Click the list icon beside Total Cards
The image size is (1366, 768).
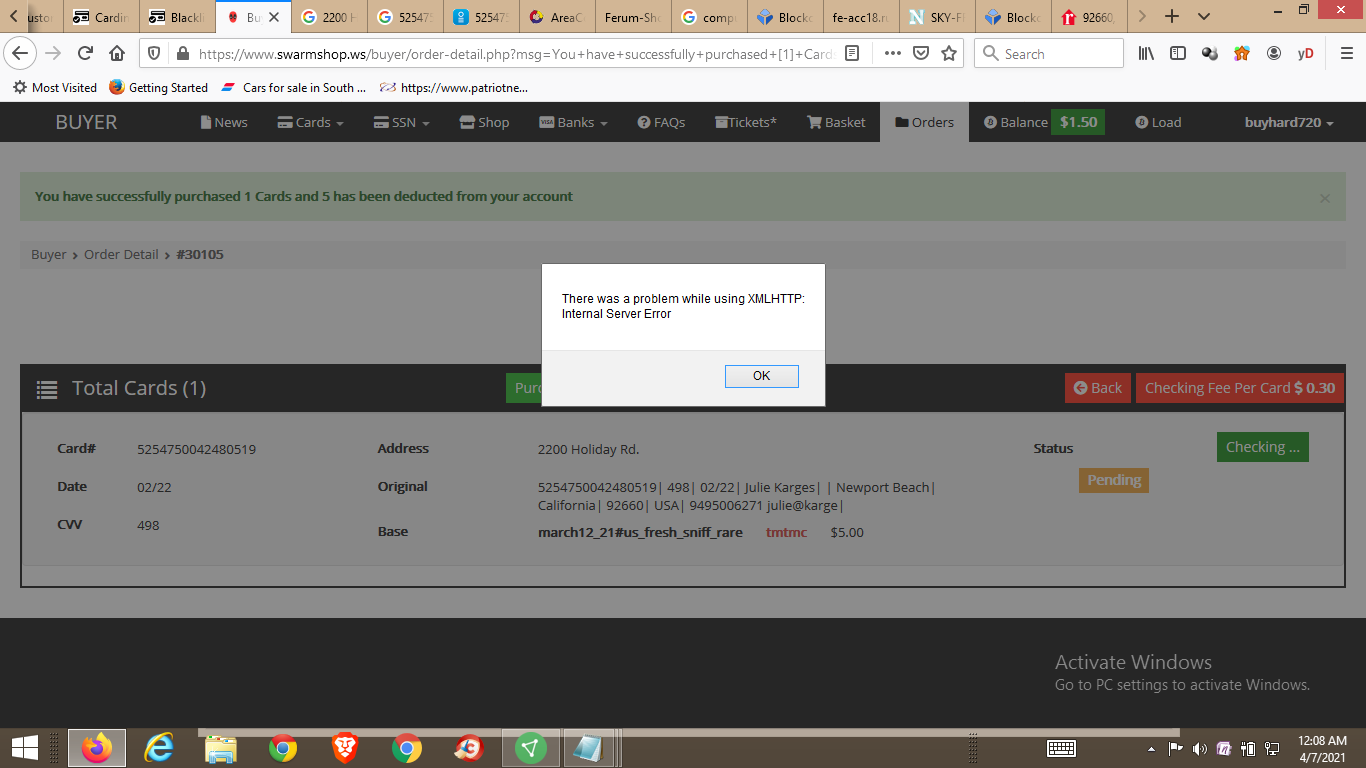pos(46,388)
